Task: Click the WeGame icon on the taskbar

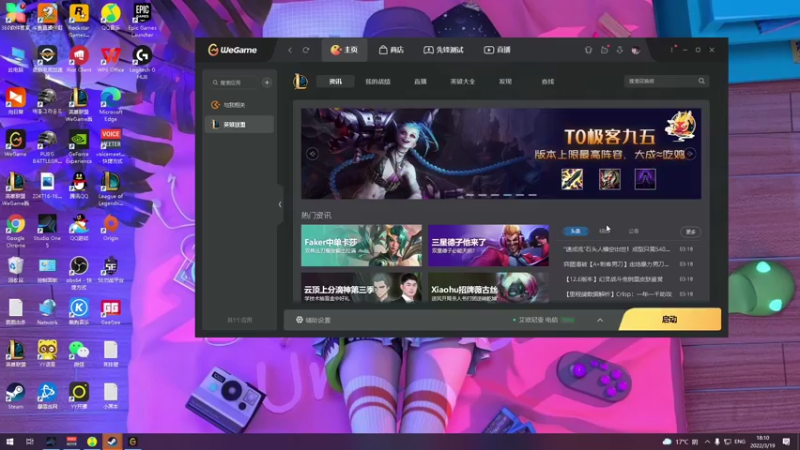Action: 133,441
